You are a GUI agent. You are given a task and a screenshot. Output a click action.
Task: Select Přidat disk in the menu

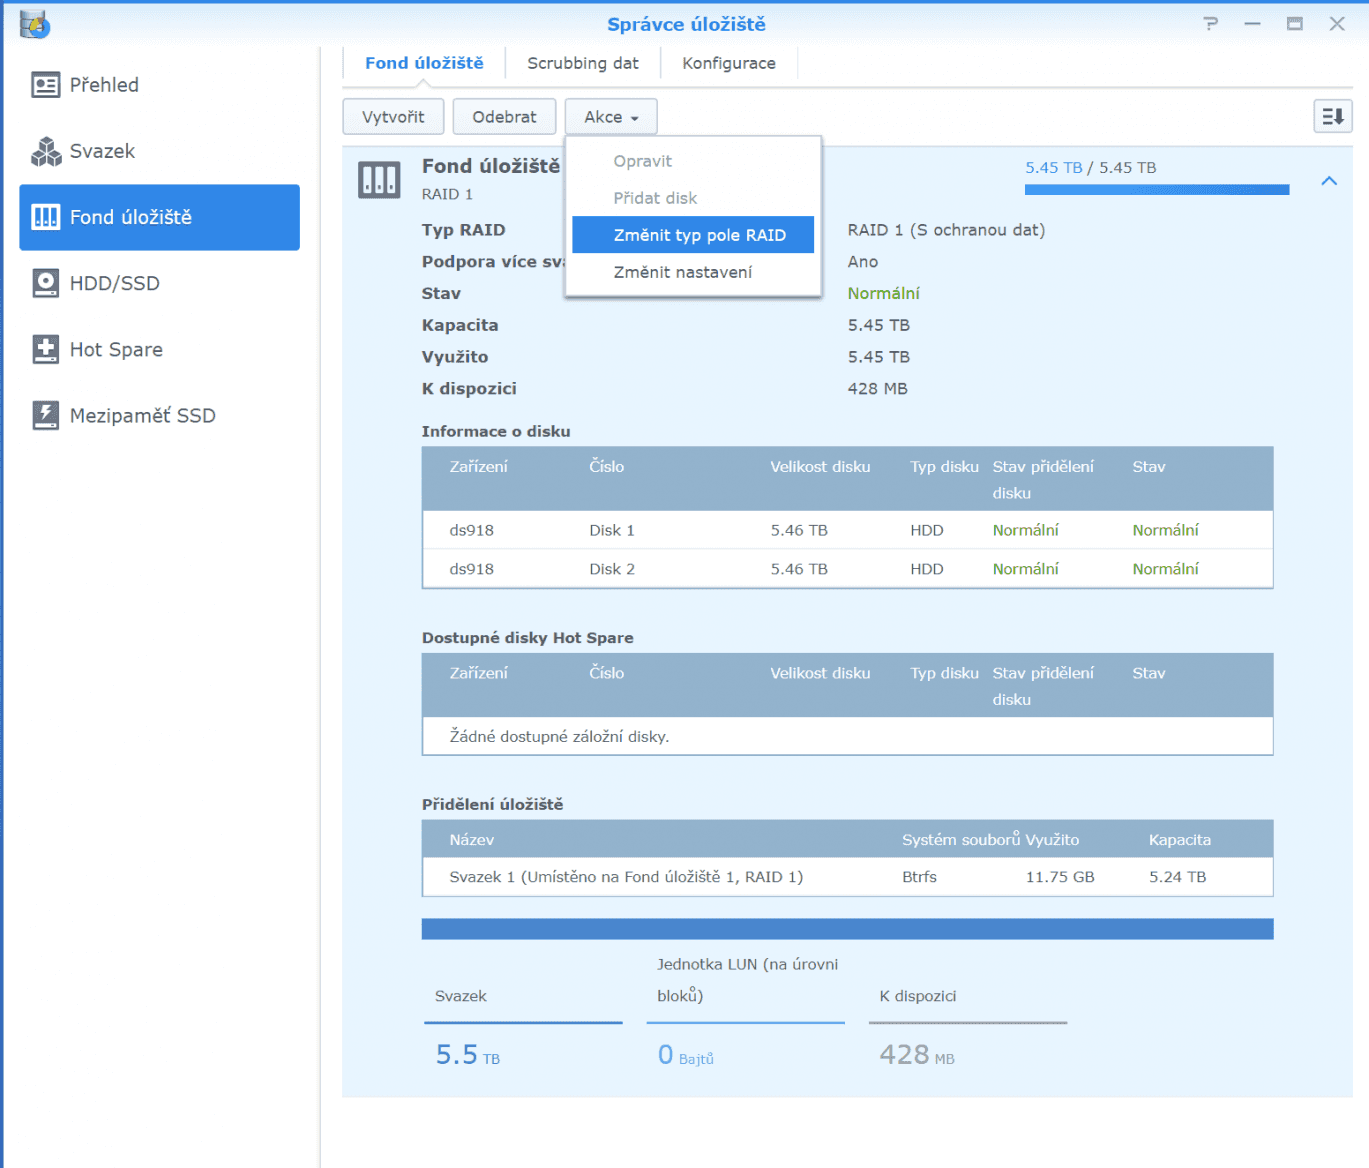(693, 198)
